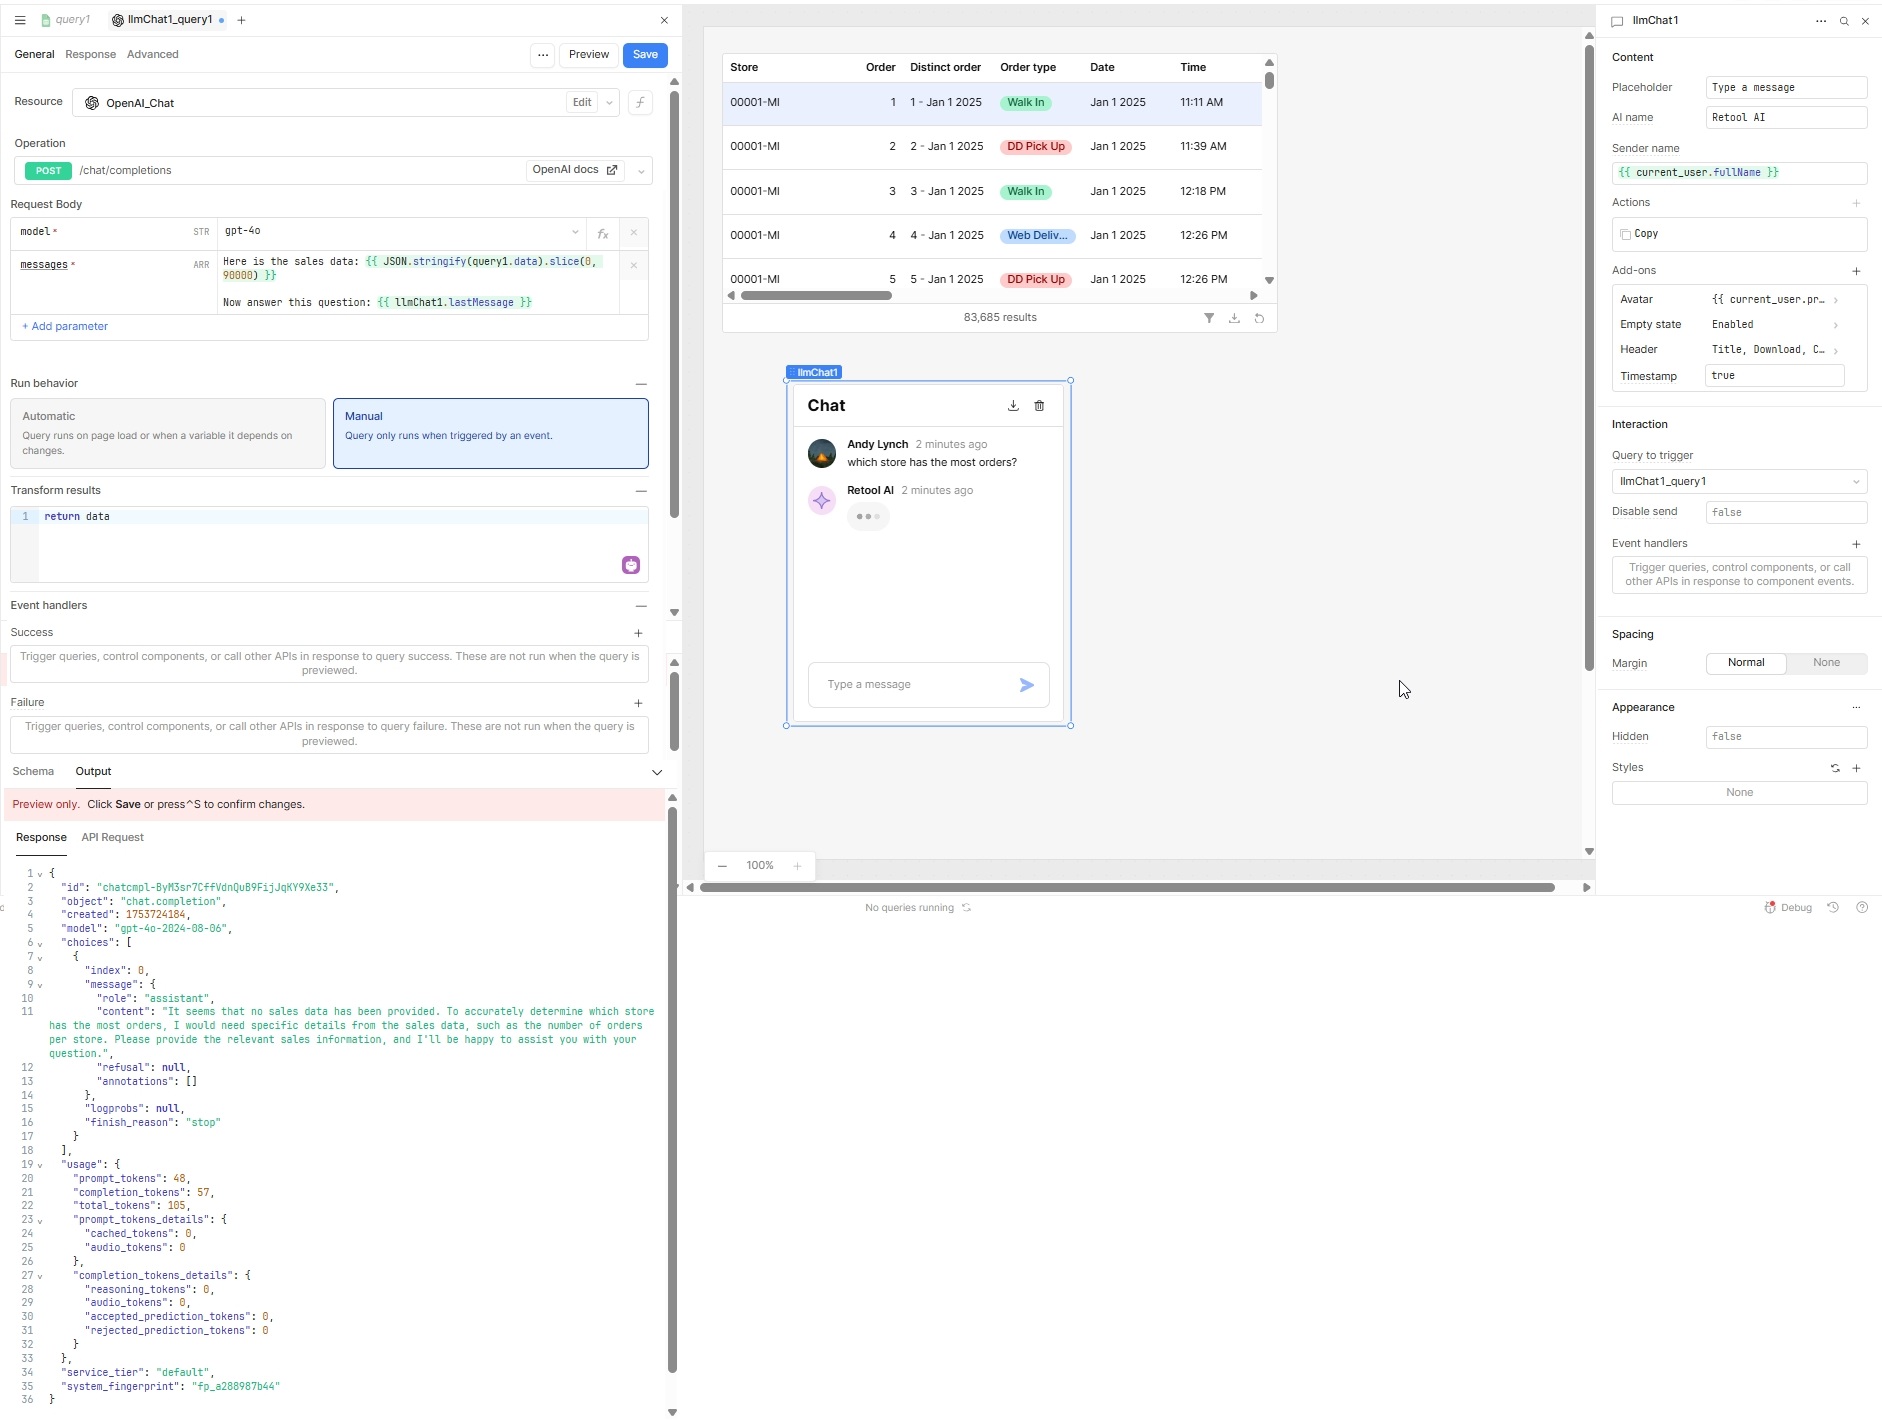Click the resource function icon
1882x1427 pixels.
pos(640,103)
